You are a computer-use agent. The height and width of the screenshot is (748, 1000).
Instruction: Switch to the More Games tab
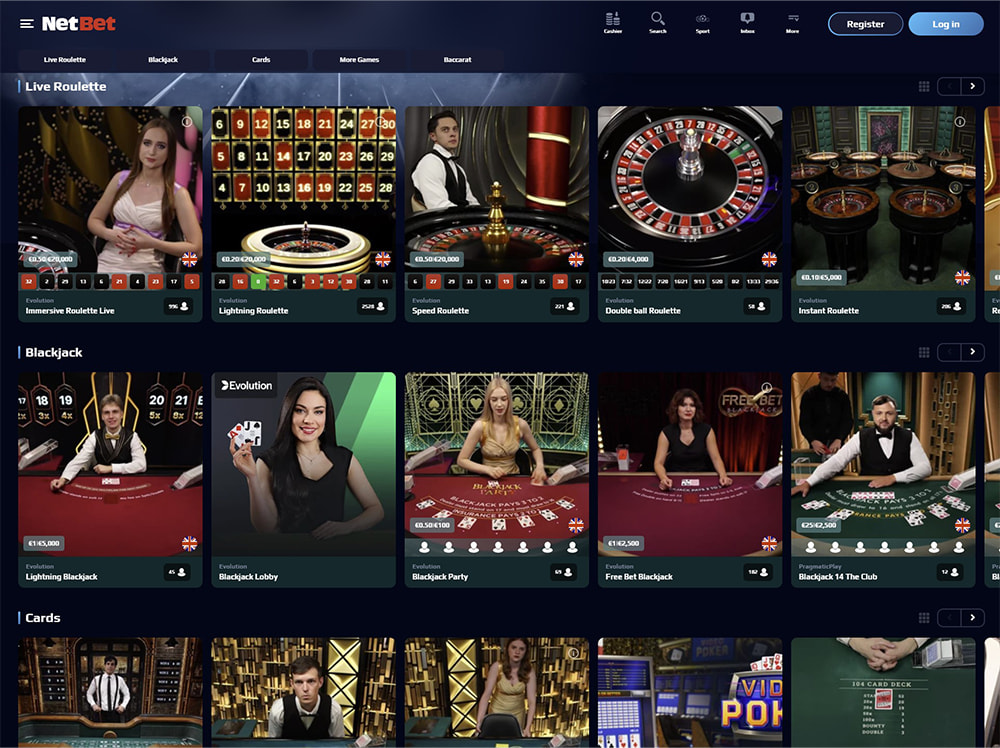coord(359,59)
